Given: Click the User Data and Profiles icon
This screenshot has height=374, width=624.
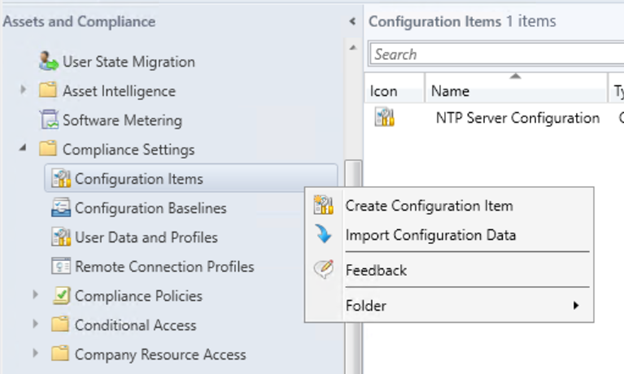Looking at the screenshot, I should pyautogui.click(x=61, y=237).
